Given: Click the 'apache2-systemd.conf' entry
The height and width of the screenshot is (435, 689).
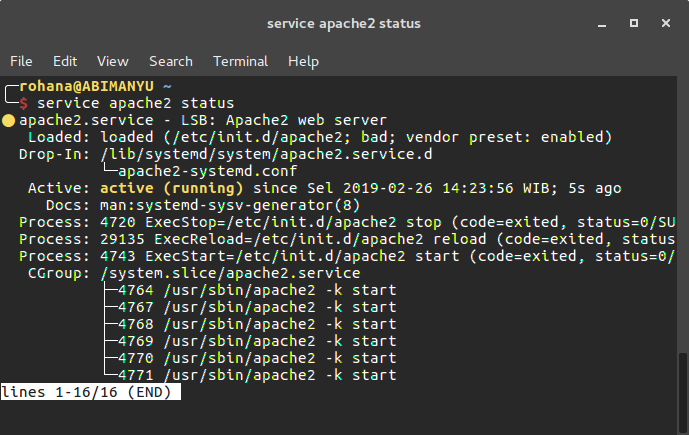Looking at the screenshot, I should click(x=207, y=171).
